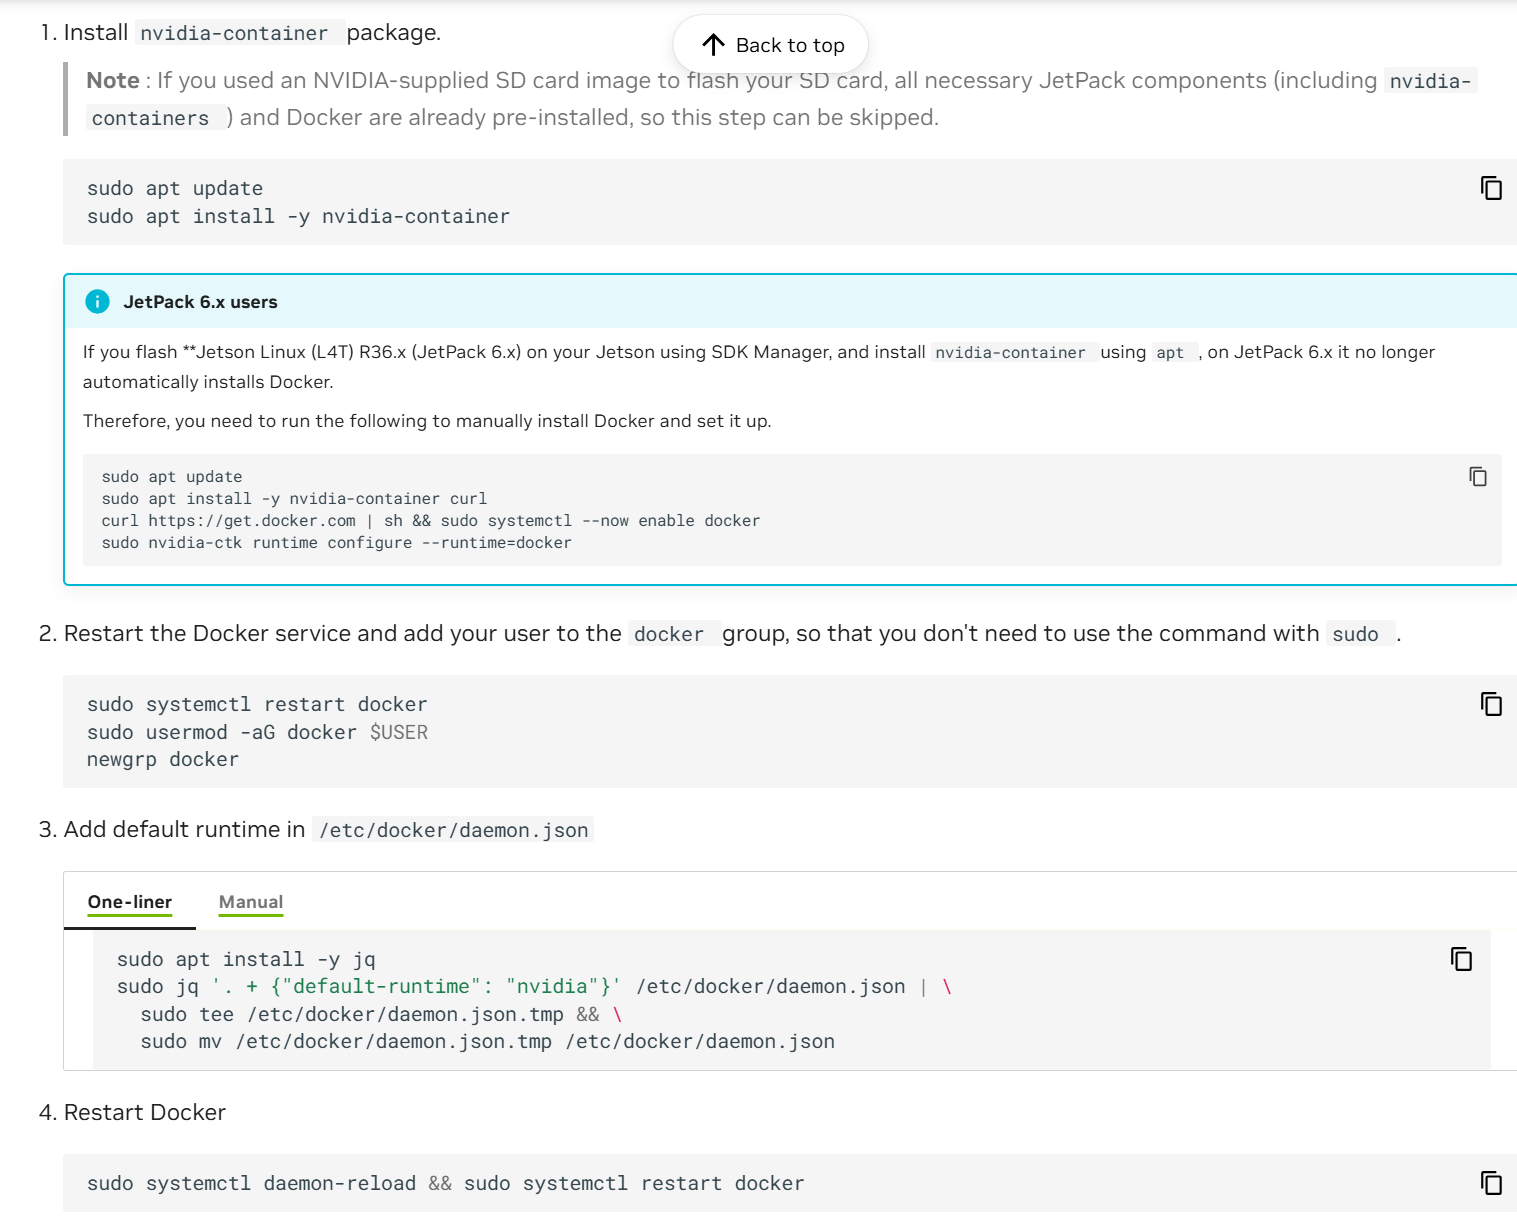
Task: Click the 'sudo apt update' line in first block
Action: 175,189
